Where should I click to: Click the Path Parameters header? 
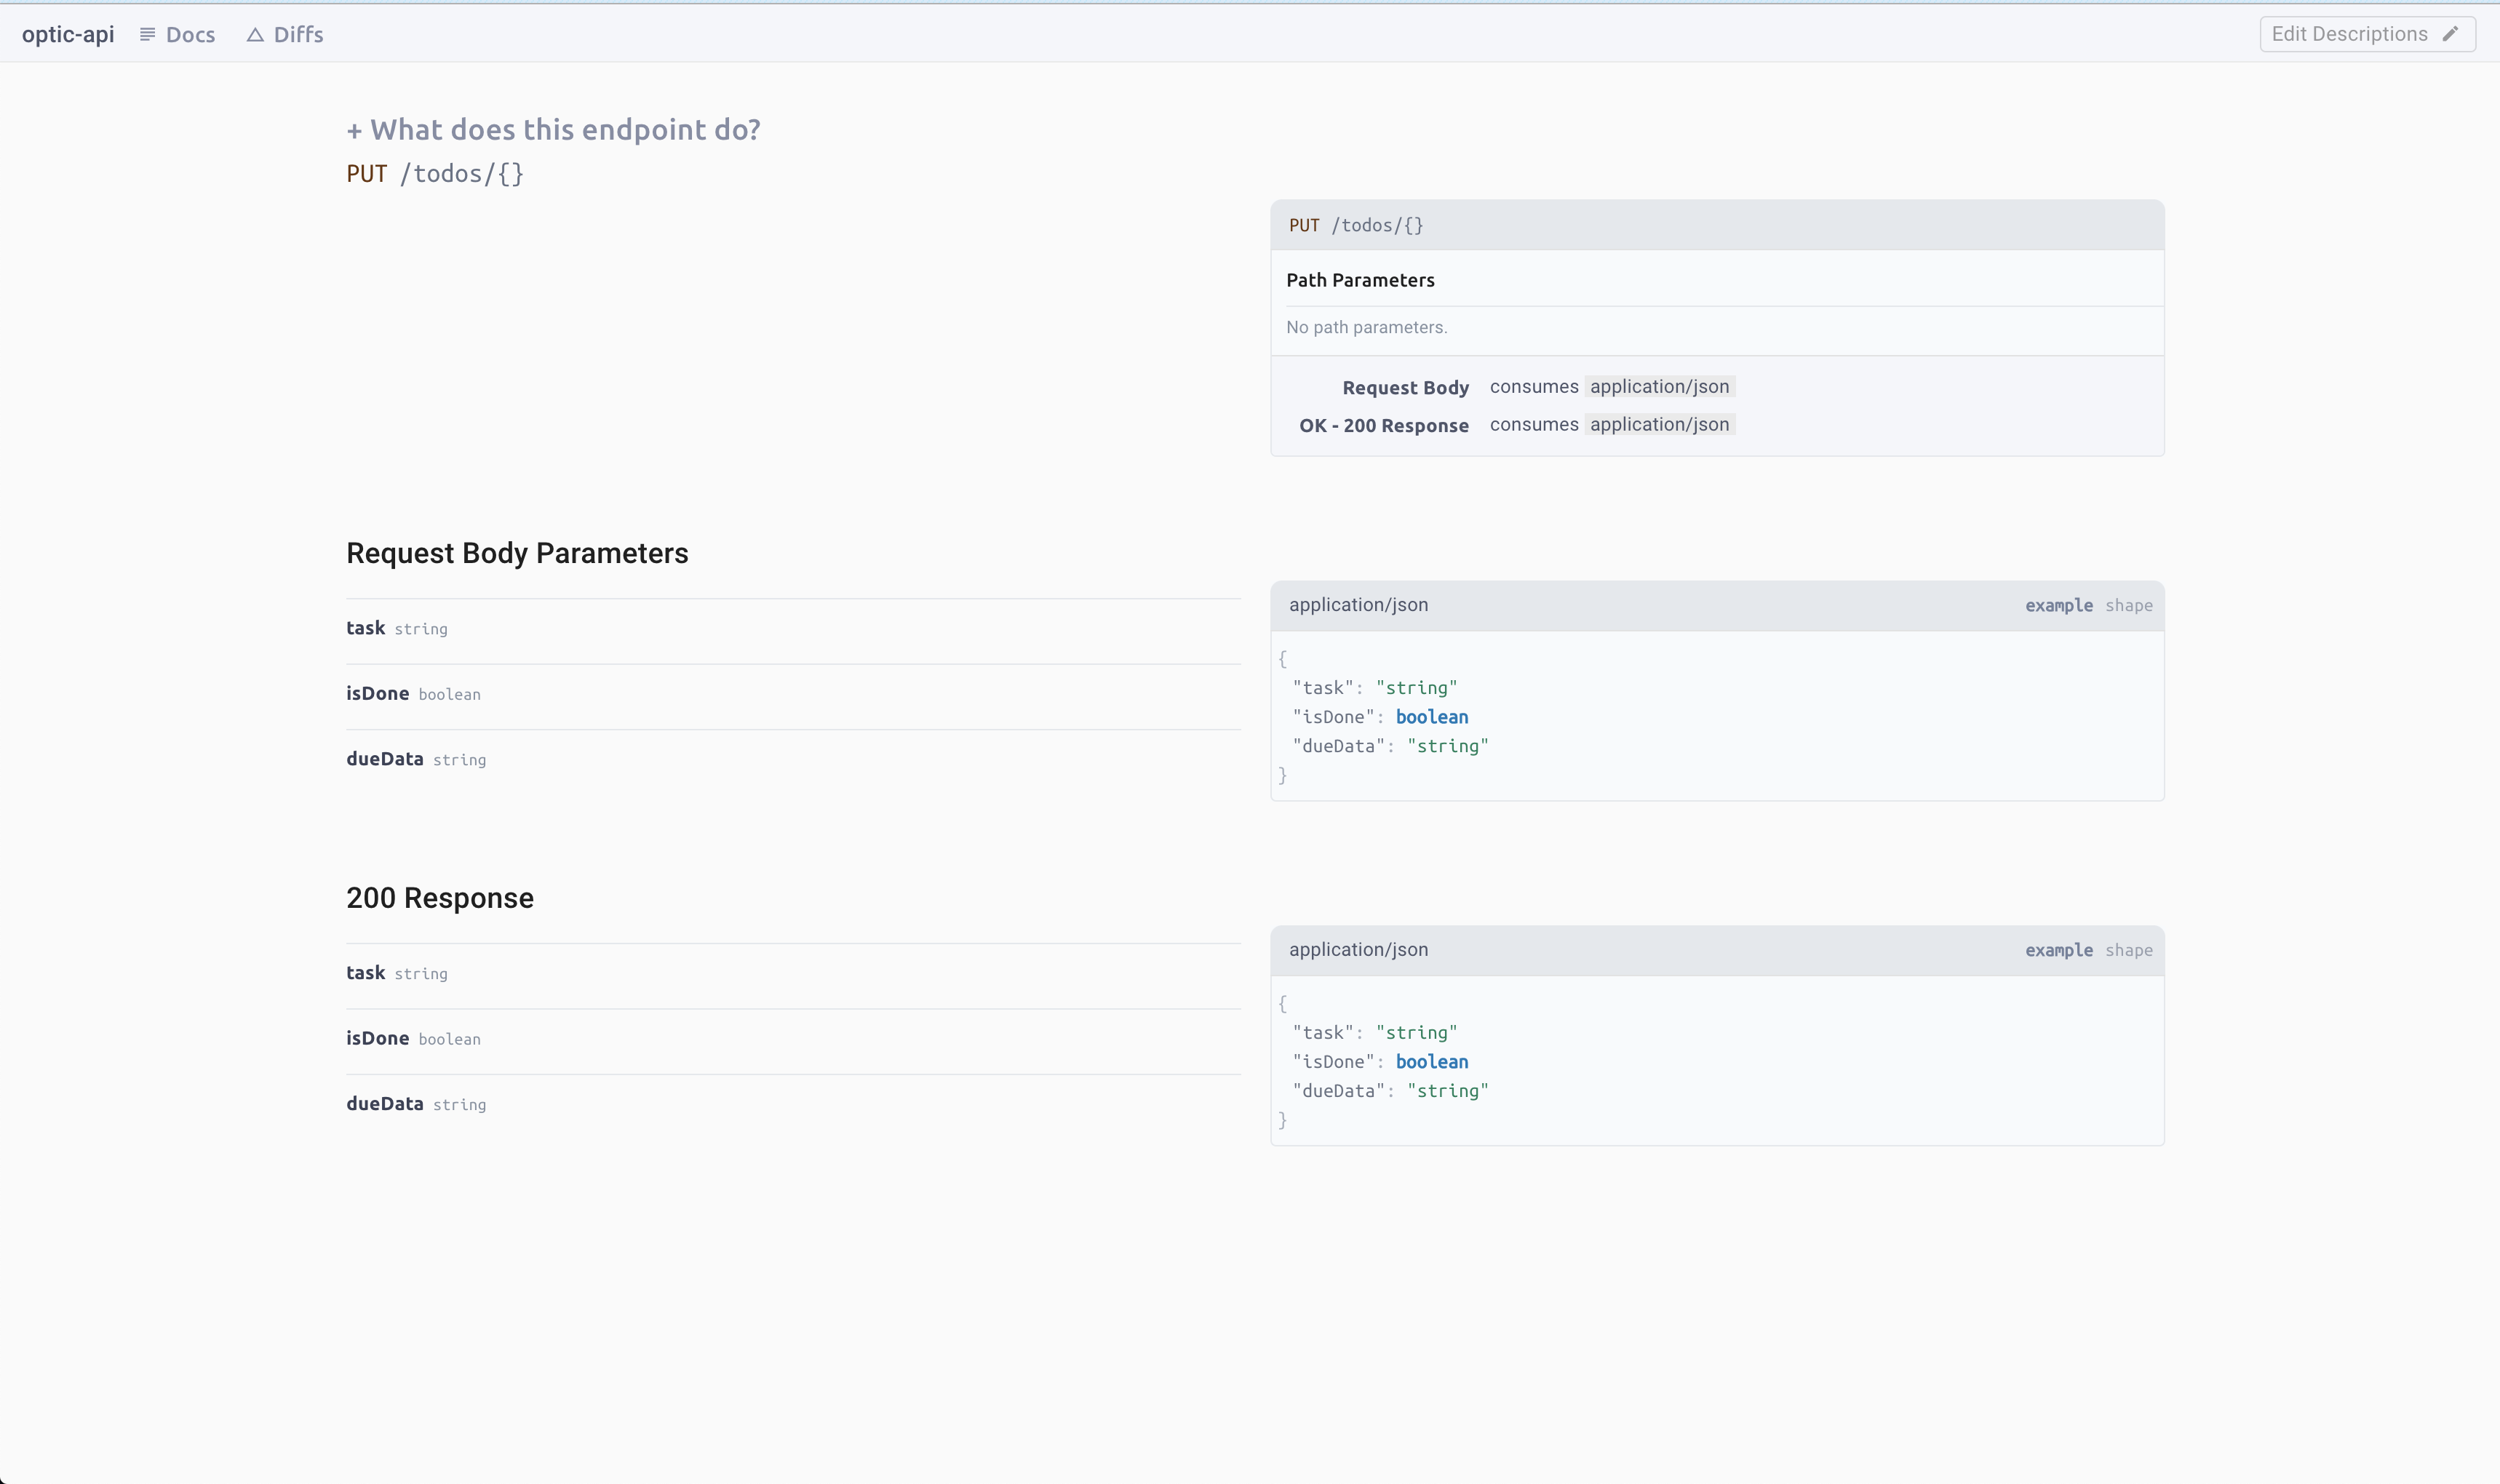point(1360,279)
